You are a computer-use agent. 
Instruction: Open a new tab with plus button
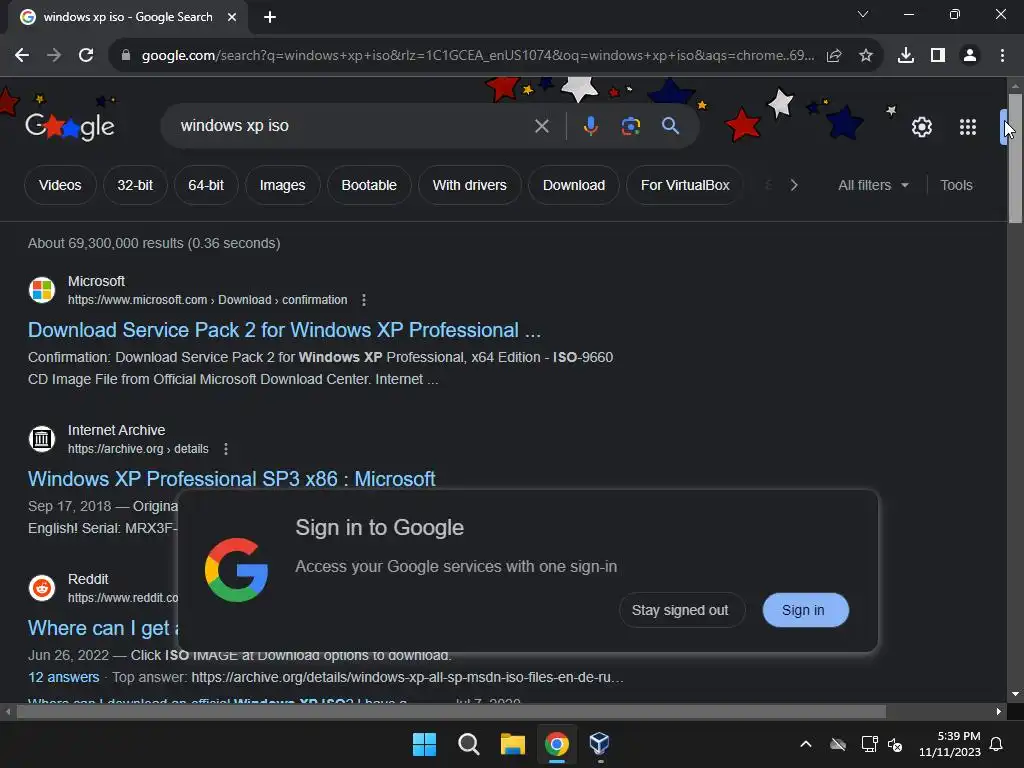coord(270,17)
